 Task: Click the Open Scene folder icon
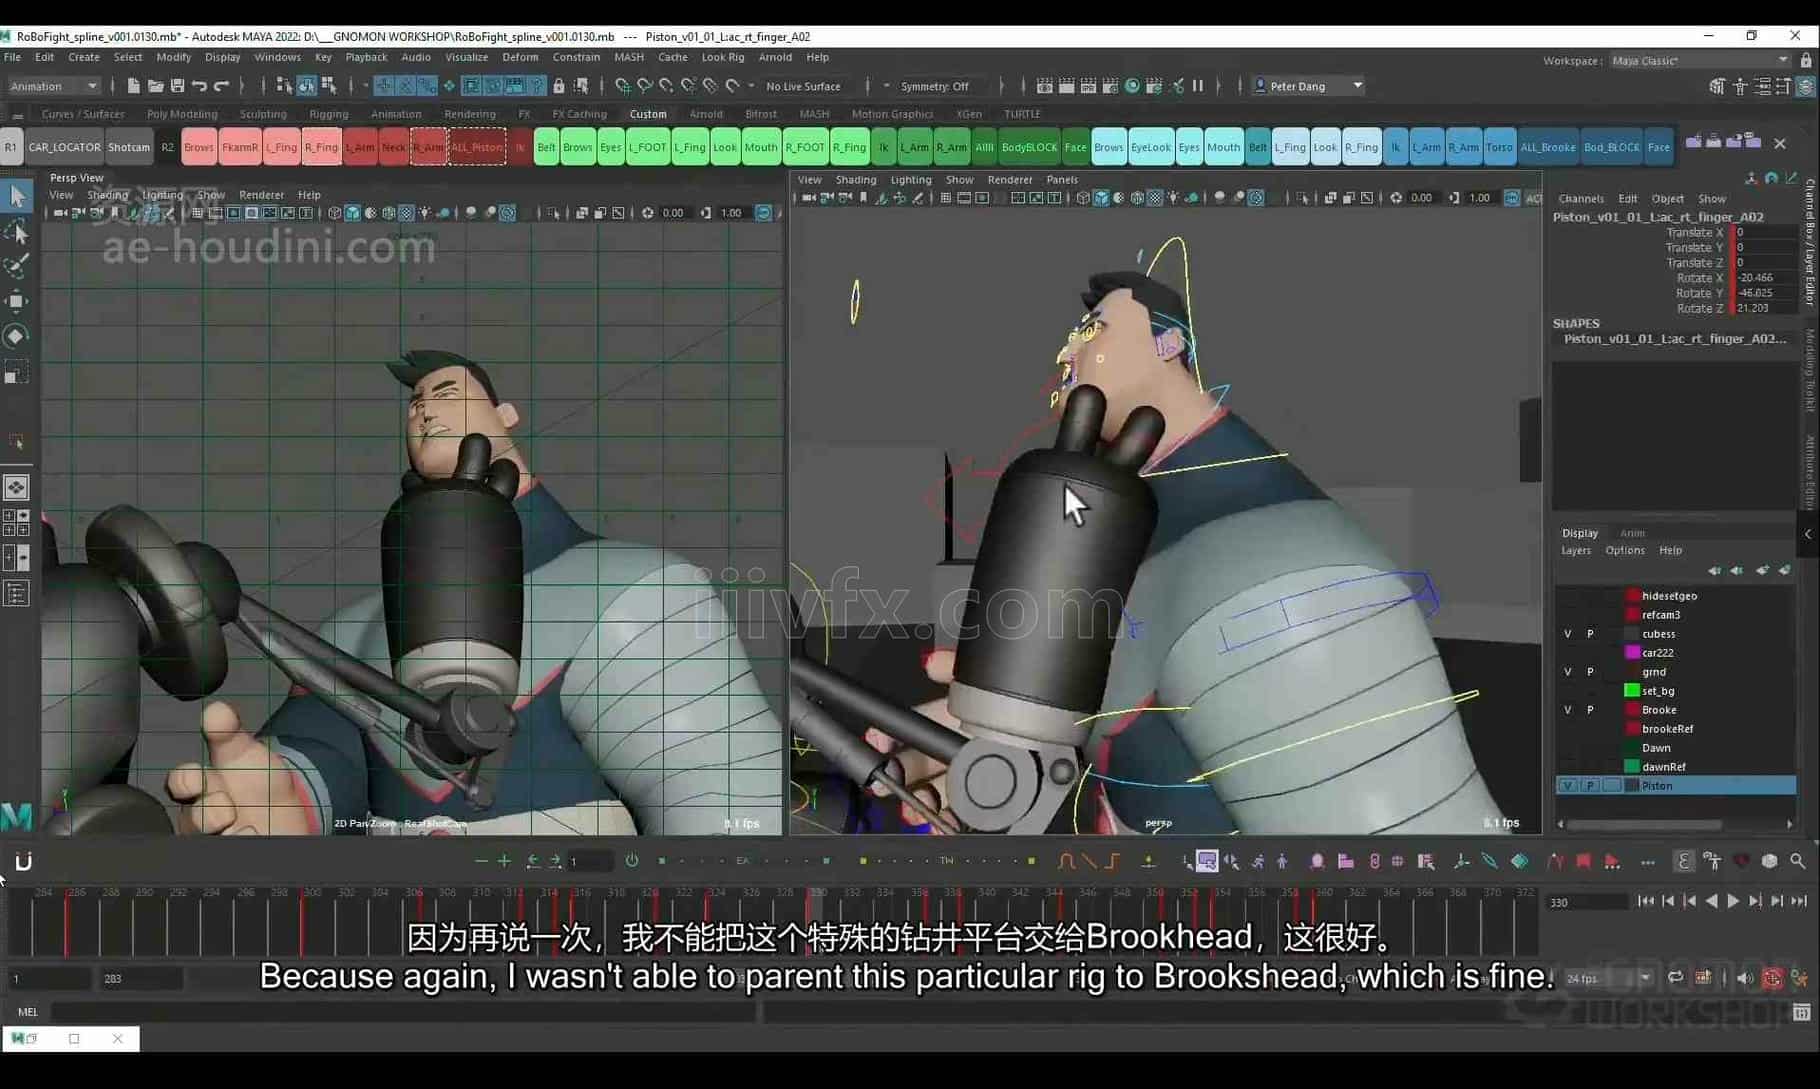coord(155,86)
